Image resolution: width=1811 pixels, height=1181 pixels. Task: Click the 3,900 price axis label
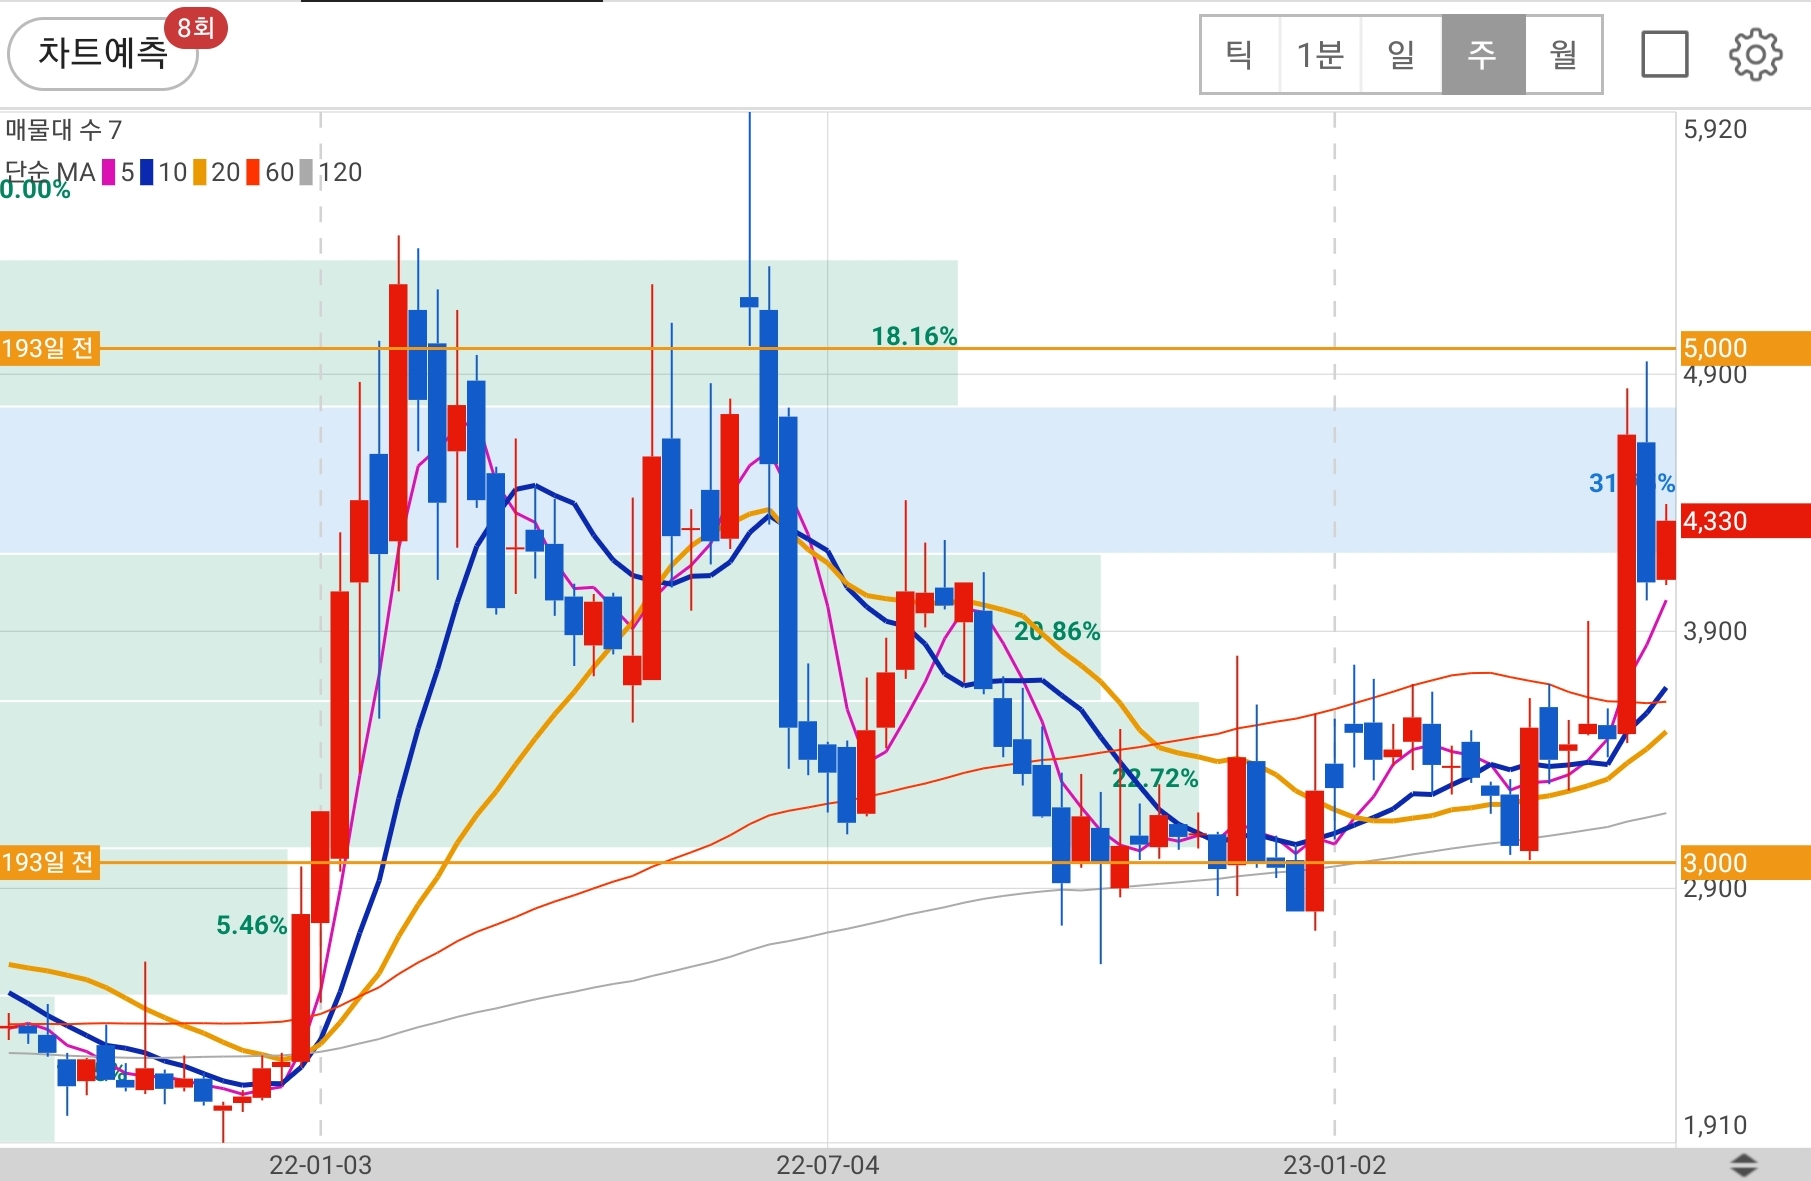click(1715, 631)
